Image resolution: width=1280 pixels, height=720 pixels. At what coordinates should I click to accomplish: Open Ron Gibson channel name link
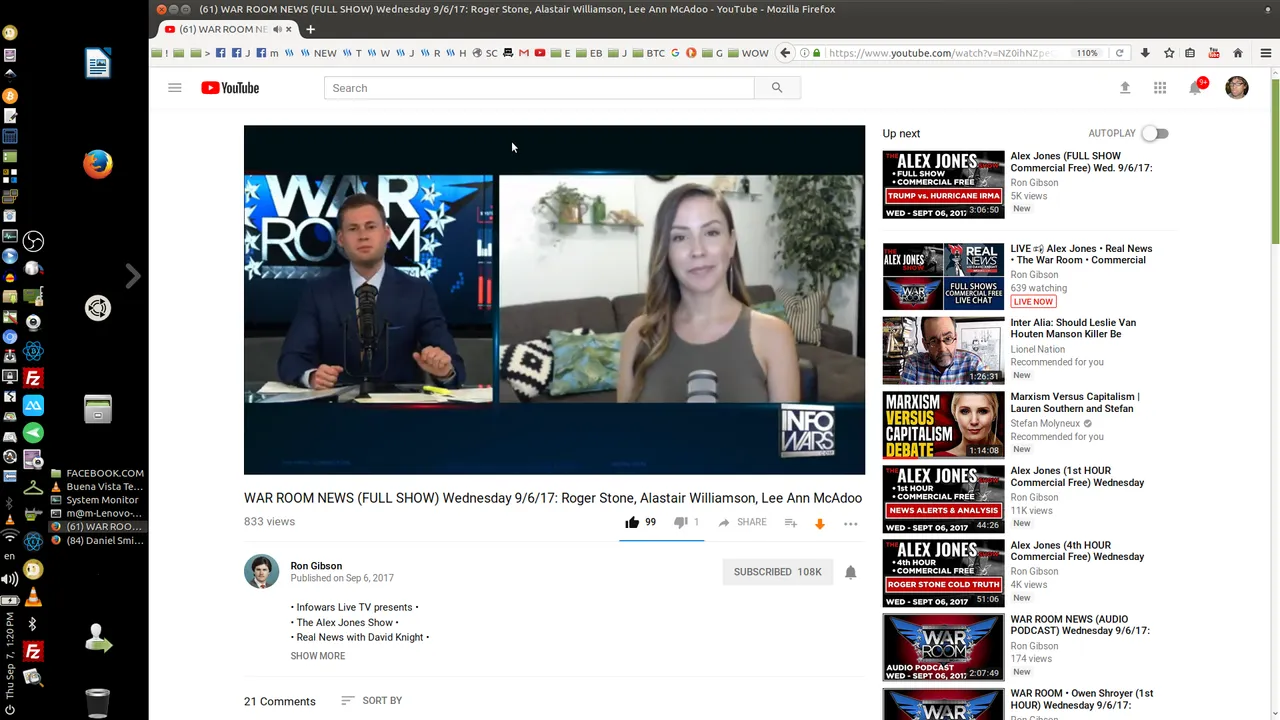pos(316,566)
